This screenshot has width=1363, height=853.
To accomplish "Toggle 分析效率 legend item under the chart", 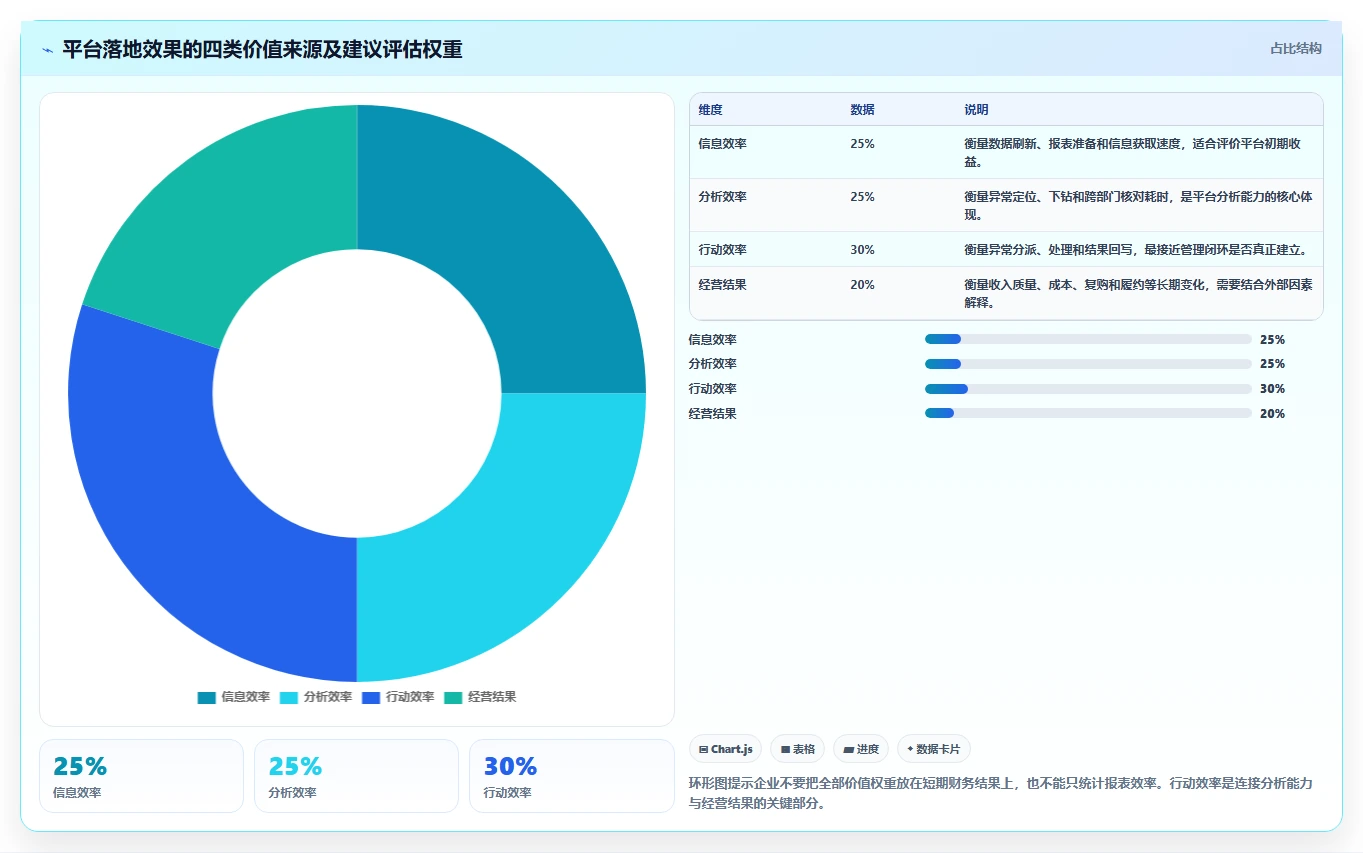I will (x=316, y=697).
